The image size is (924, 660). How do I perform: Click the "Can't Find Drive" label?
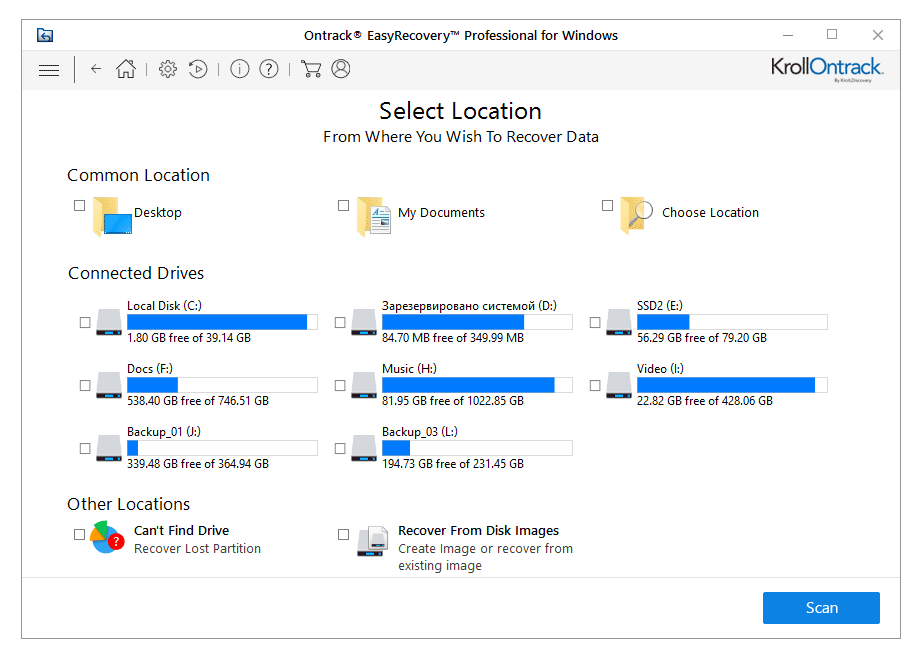click(182, 530)
